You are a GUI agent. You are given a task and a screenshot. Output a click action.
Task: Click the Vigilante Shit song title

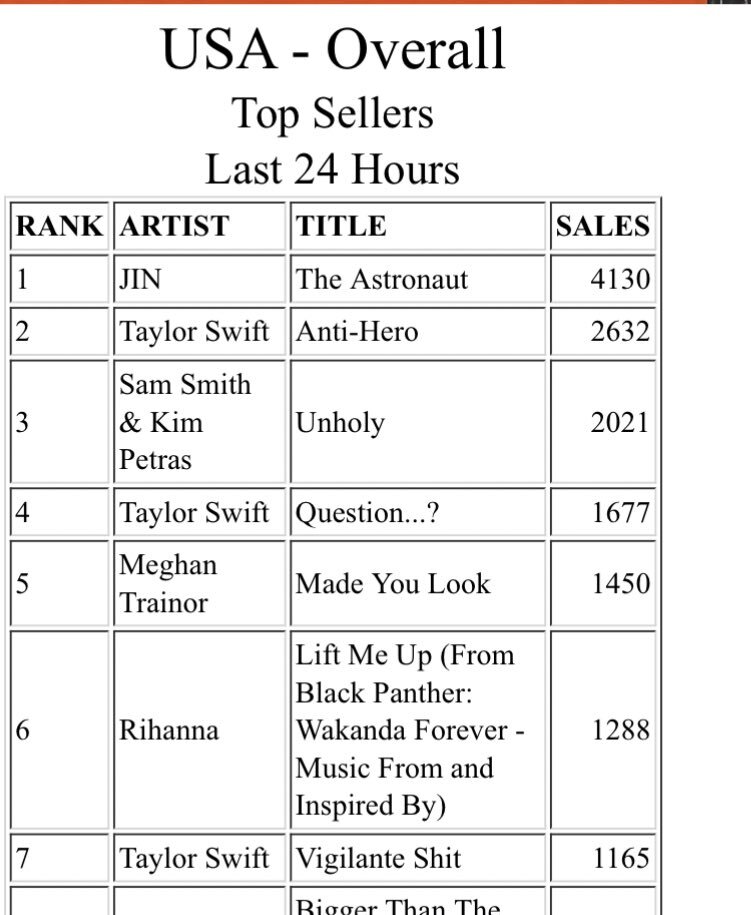pyautogui.click(x=378, y=858)
